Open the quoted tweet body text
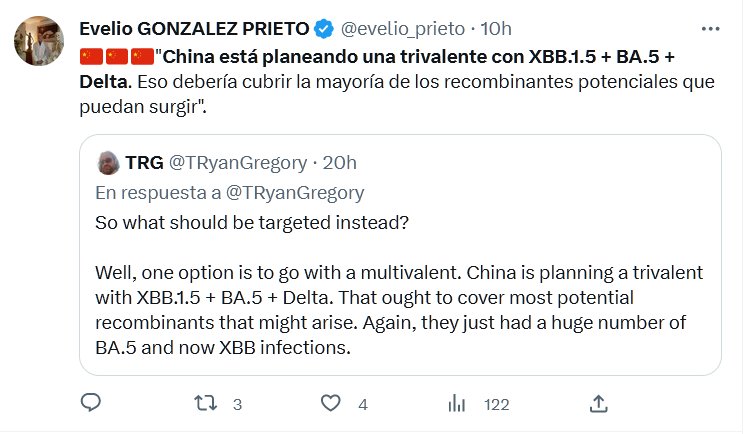The height and width of the screenshot is (434, 744). (x=400, y=297)
